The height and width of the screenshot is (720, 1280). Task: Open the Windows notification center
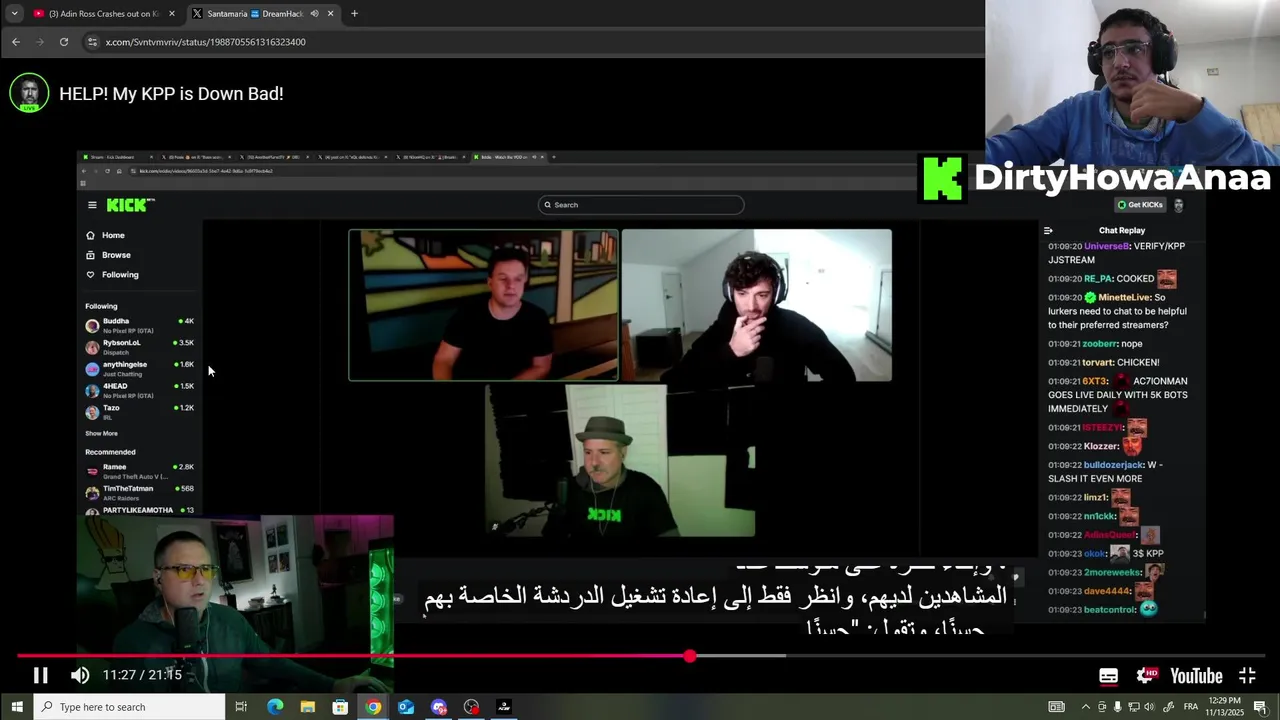point(1261,707)
